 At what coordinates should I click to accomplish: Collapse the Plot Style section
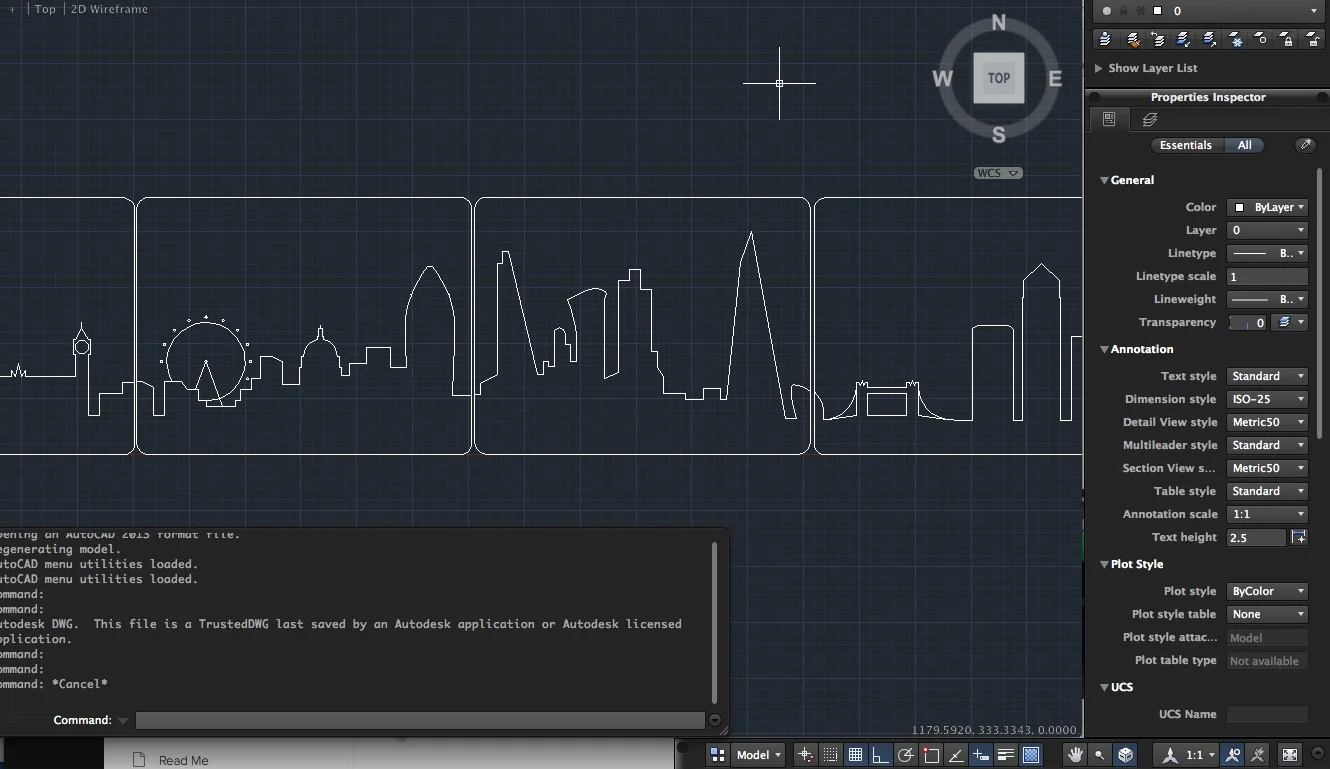pyautogui.click(x=1104, y=564)
